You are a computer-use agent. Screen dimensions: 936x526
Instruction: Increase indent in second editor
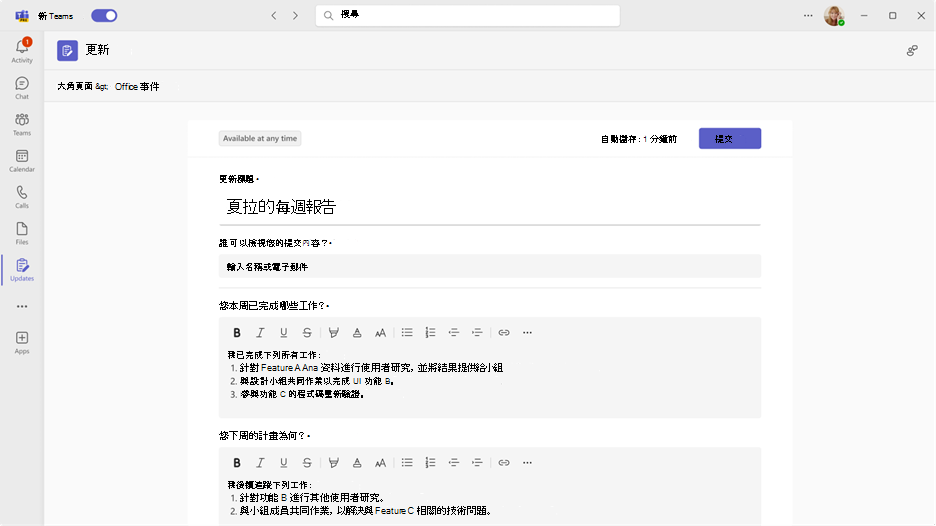point(477,463)
